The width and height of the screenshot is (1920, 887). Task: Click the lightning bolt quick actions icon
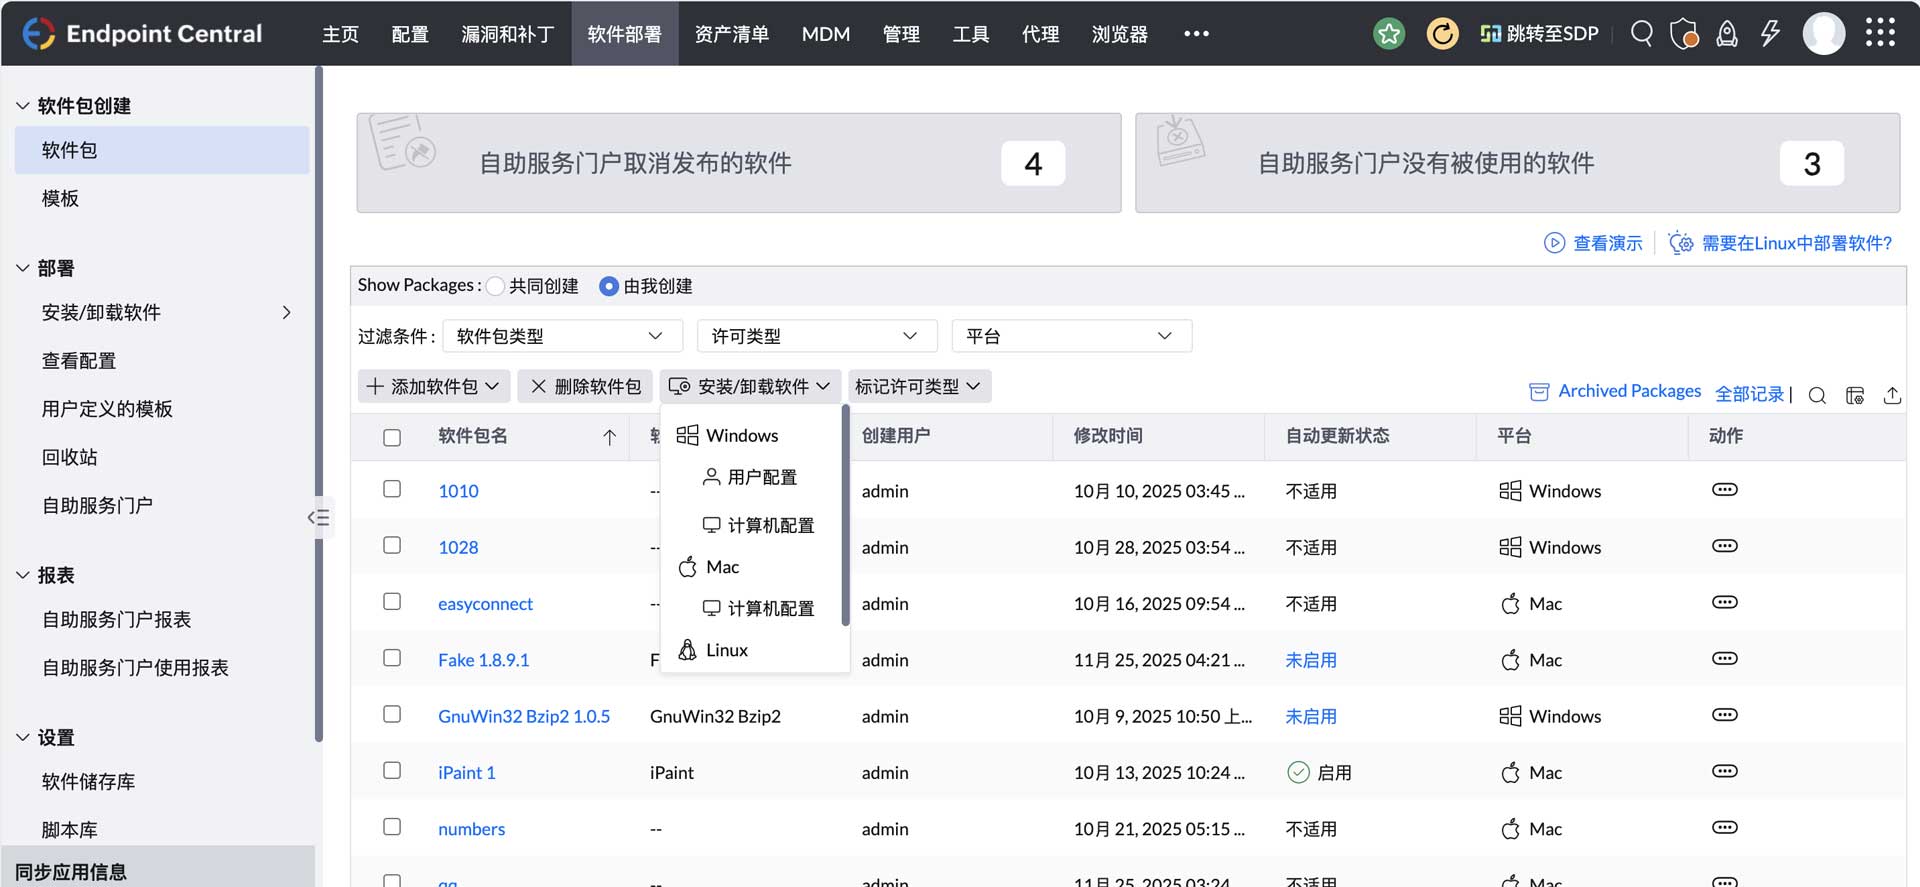(1770, 33)
